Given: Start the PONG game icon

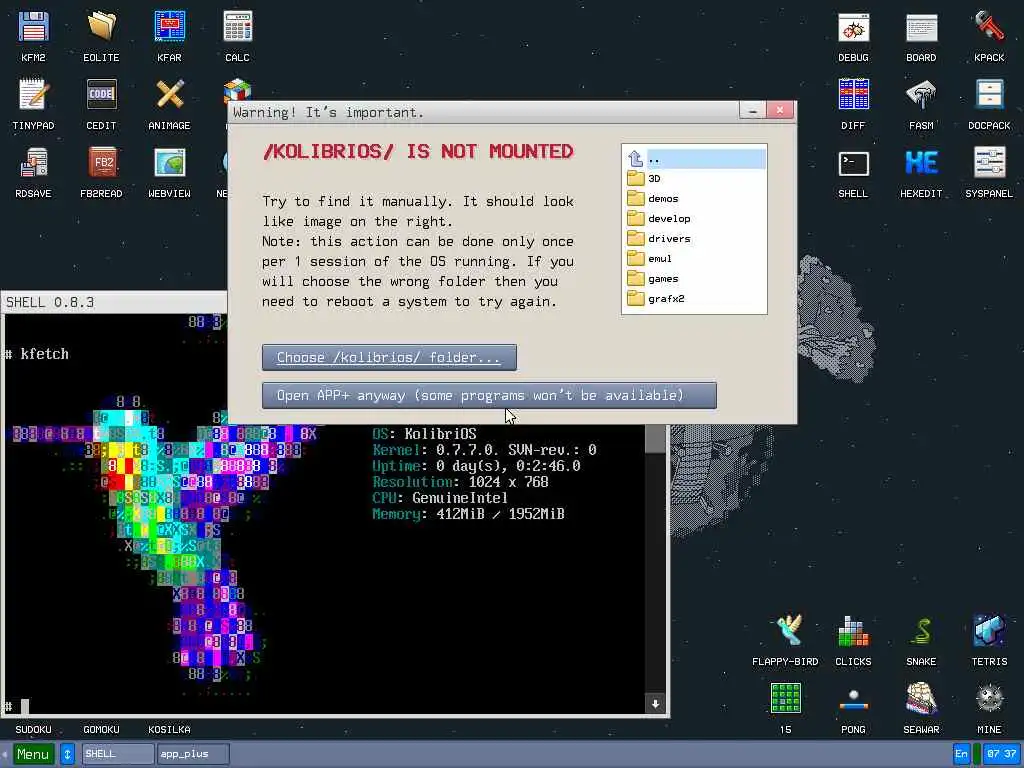Looking at the screenshot, I should click(854, 699).
